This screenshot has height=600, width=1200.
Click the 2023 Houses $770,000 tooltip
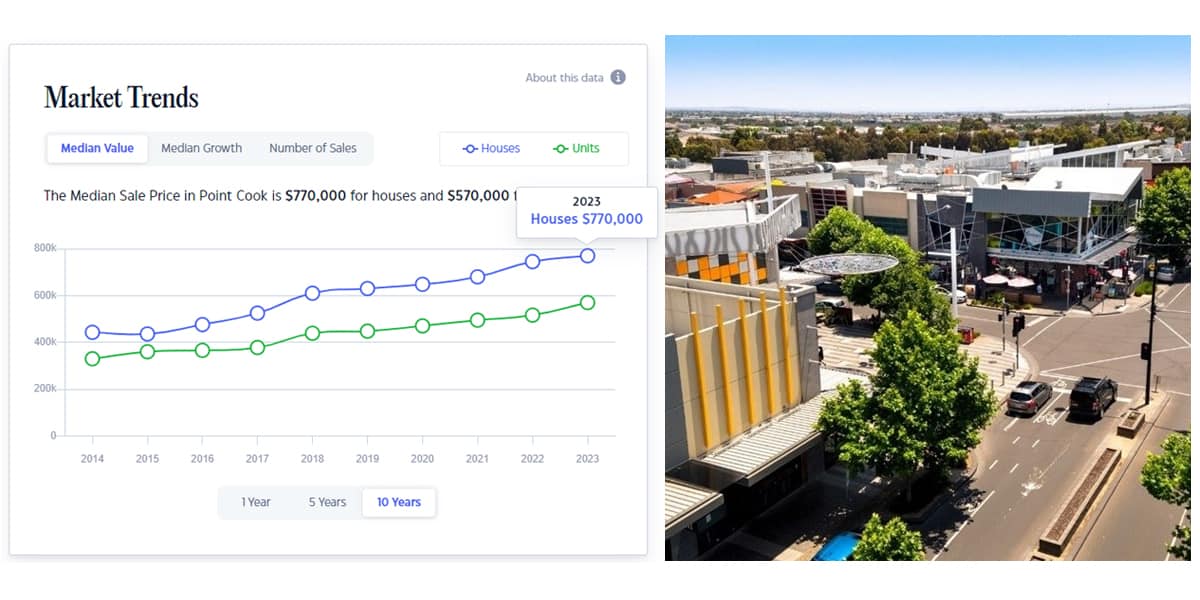(587, 211)
